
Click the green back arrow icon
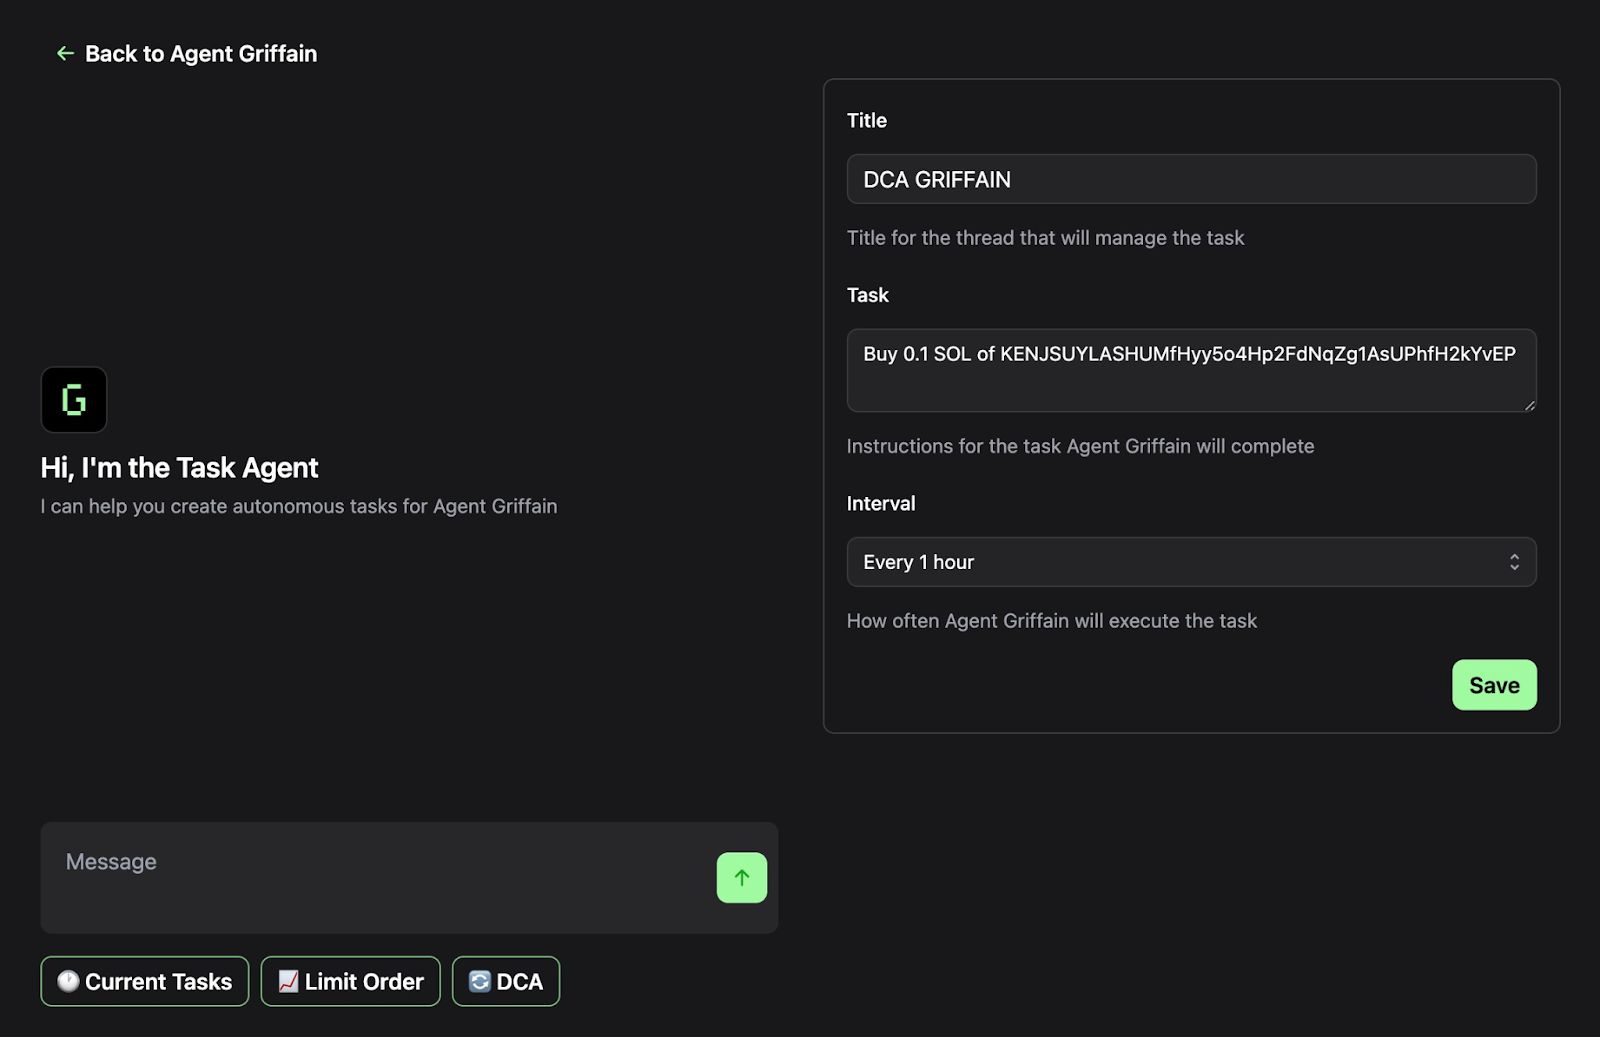tap(65, 53)
